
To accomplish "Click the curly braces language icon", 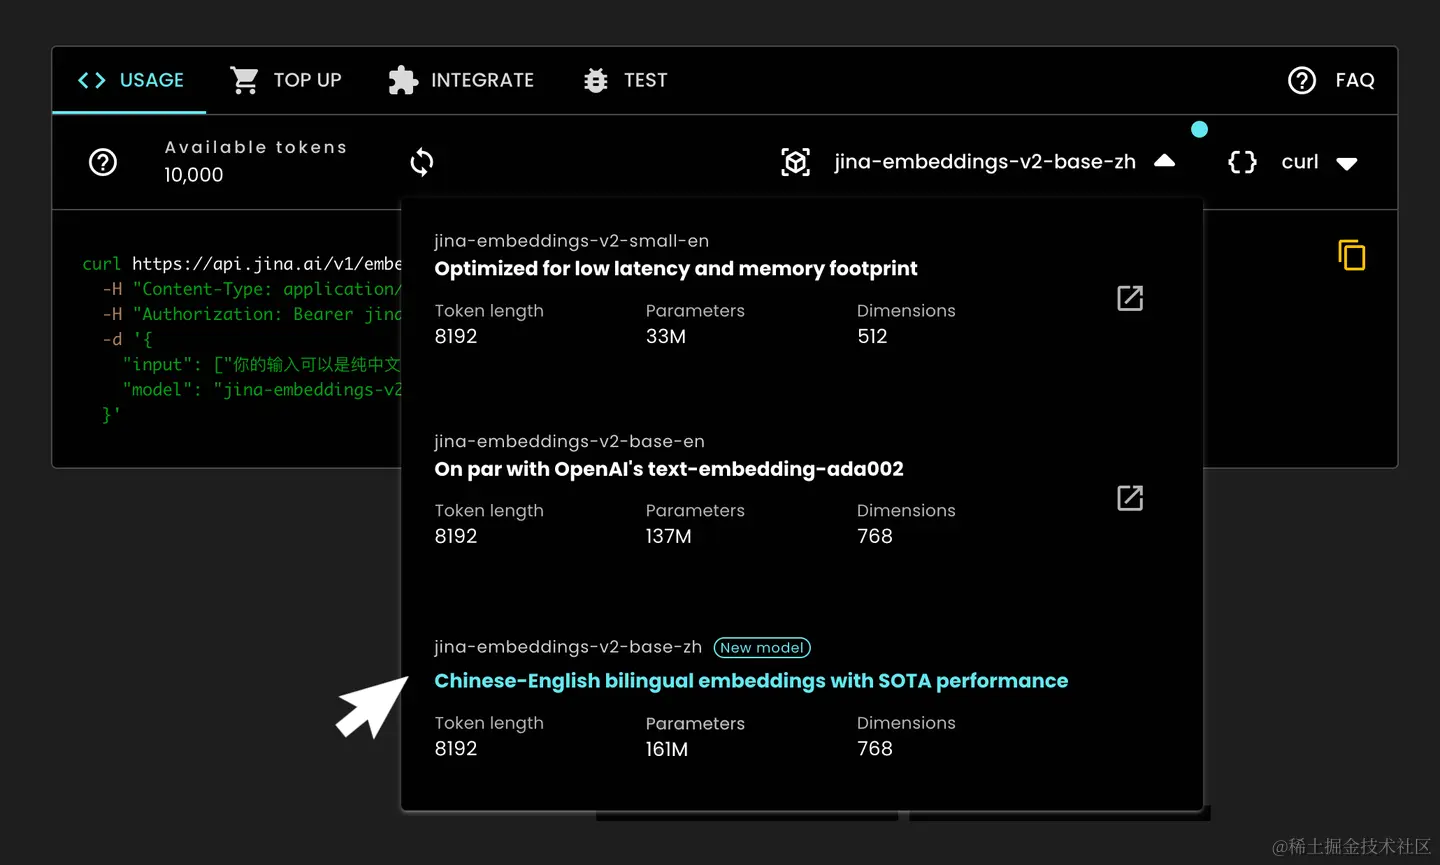I will (1242, 162).
